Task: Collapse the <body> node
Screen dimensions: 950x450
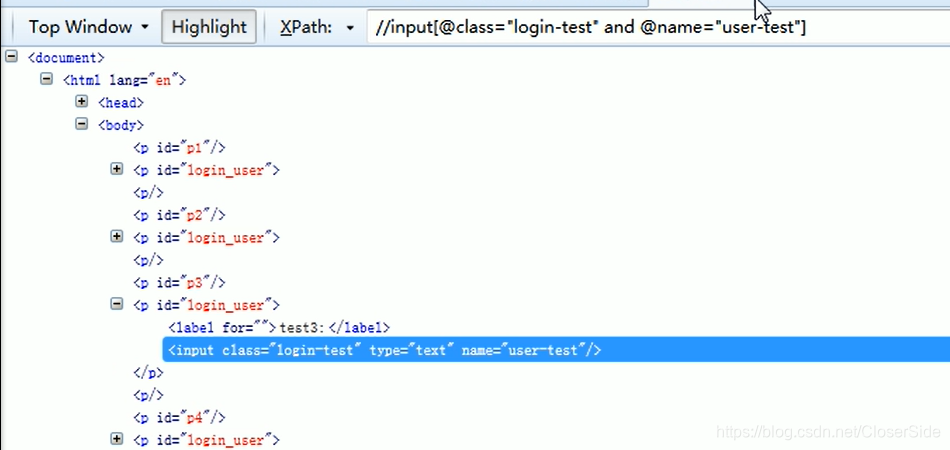Action: coord(81,124)
